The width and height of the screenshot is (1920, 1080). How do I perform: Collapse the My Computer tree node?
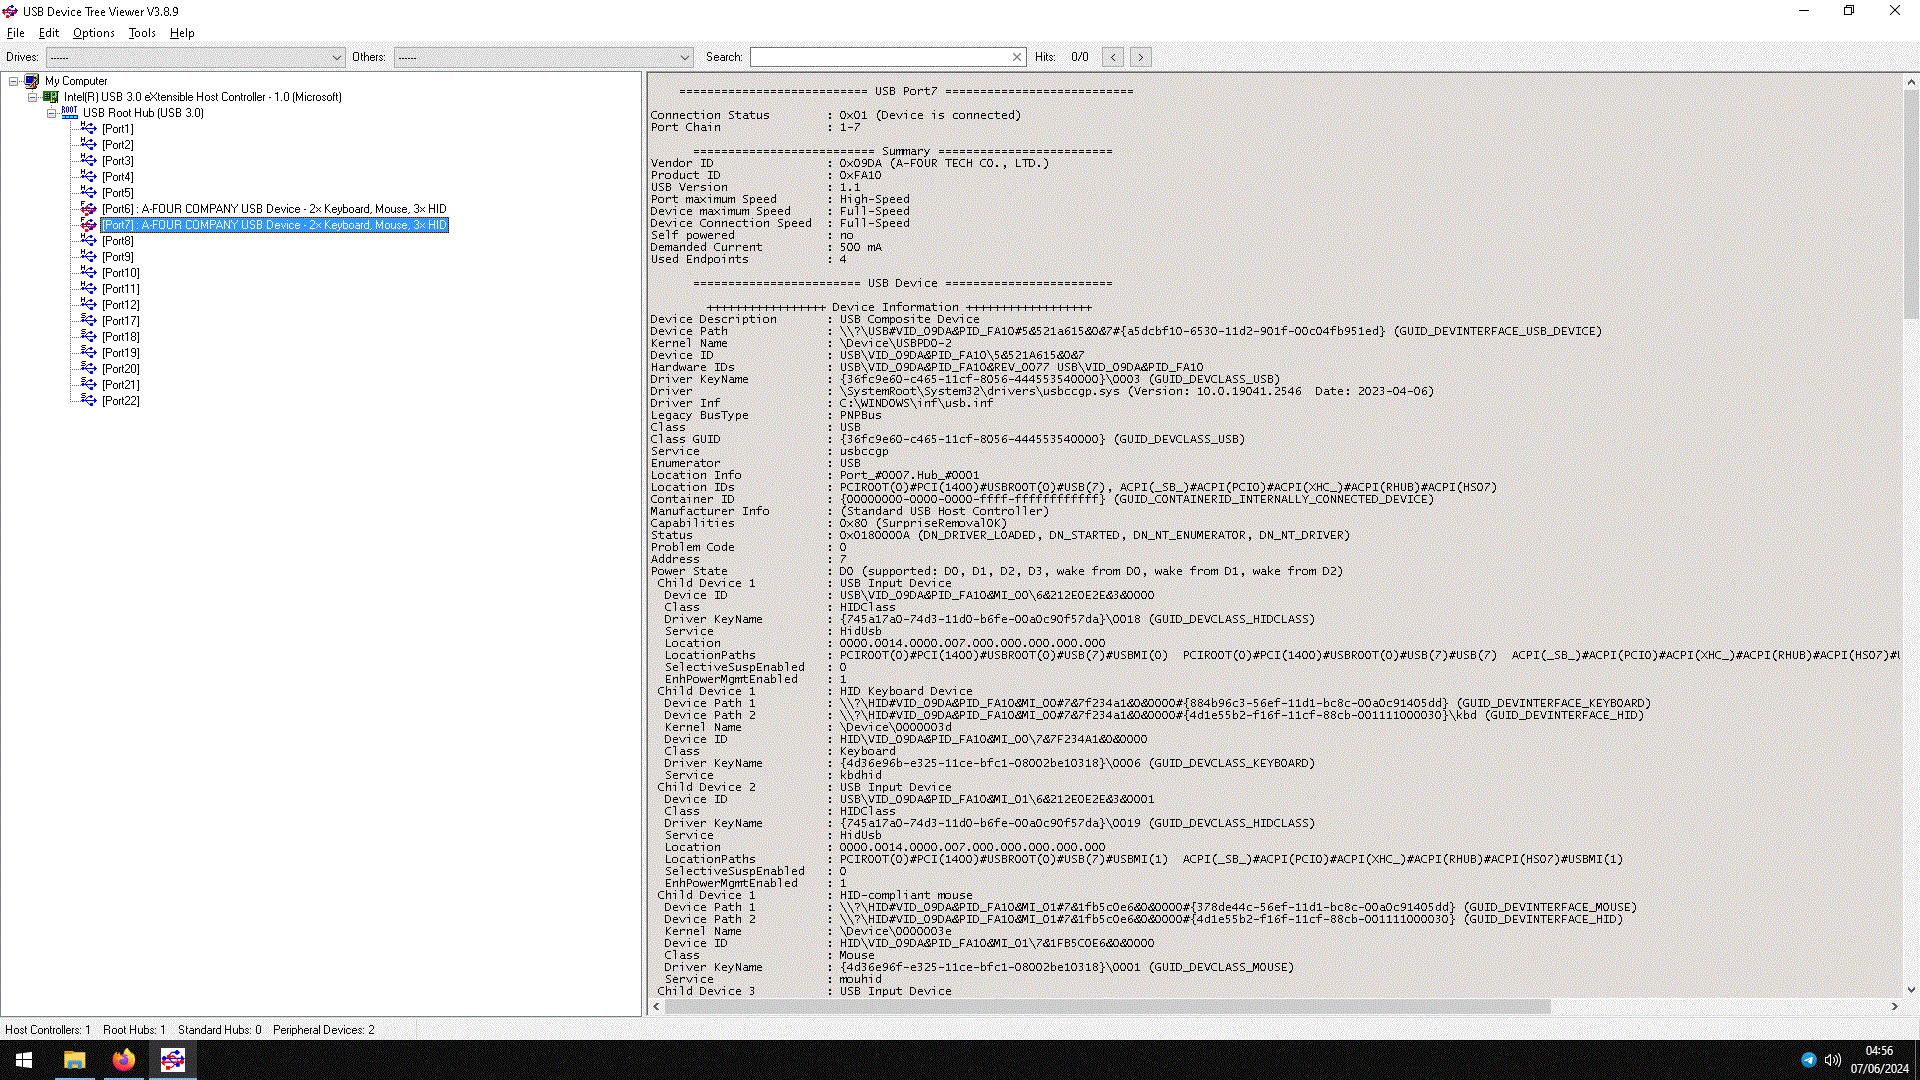coord(14,81)
